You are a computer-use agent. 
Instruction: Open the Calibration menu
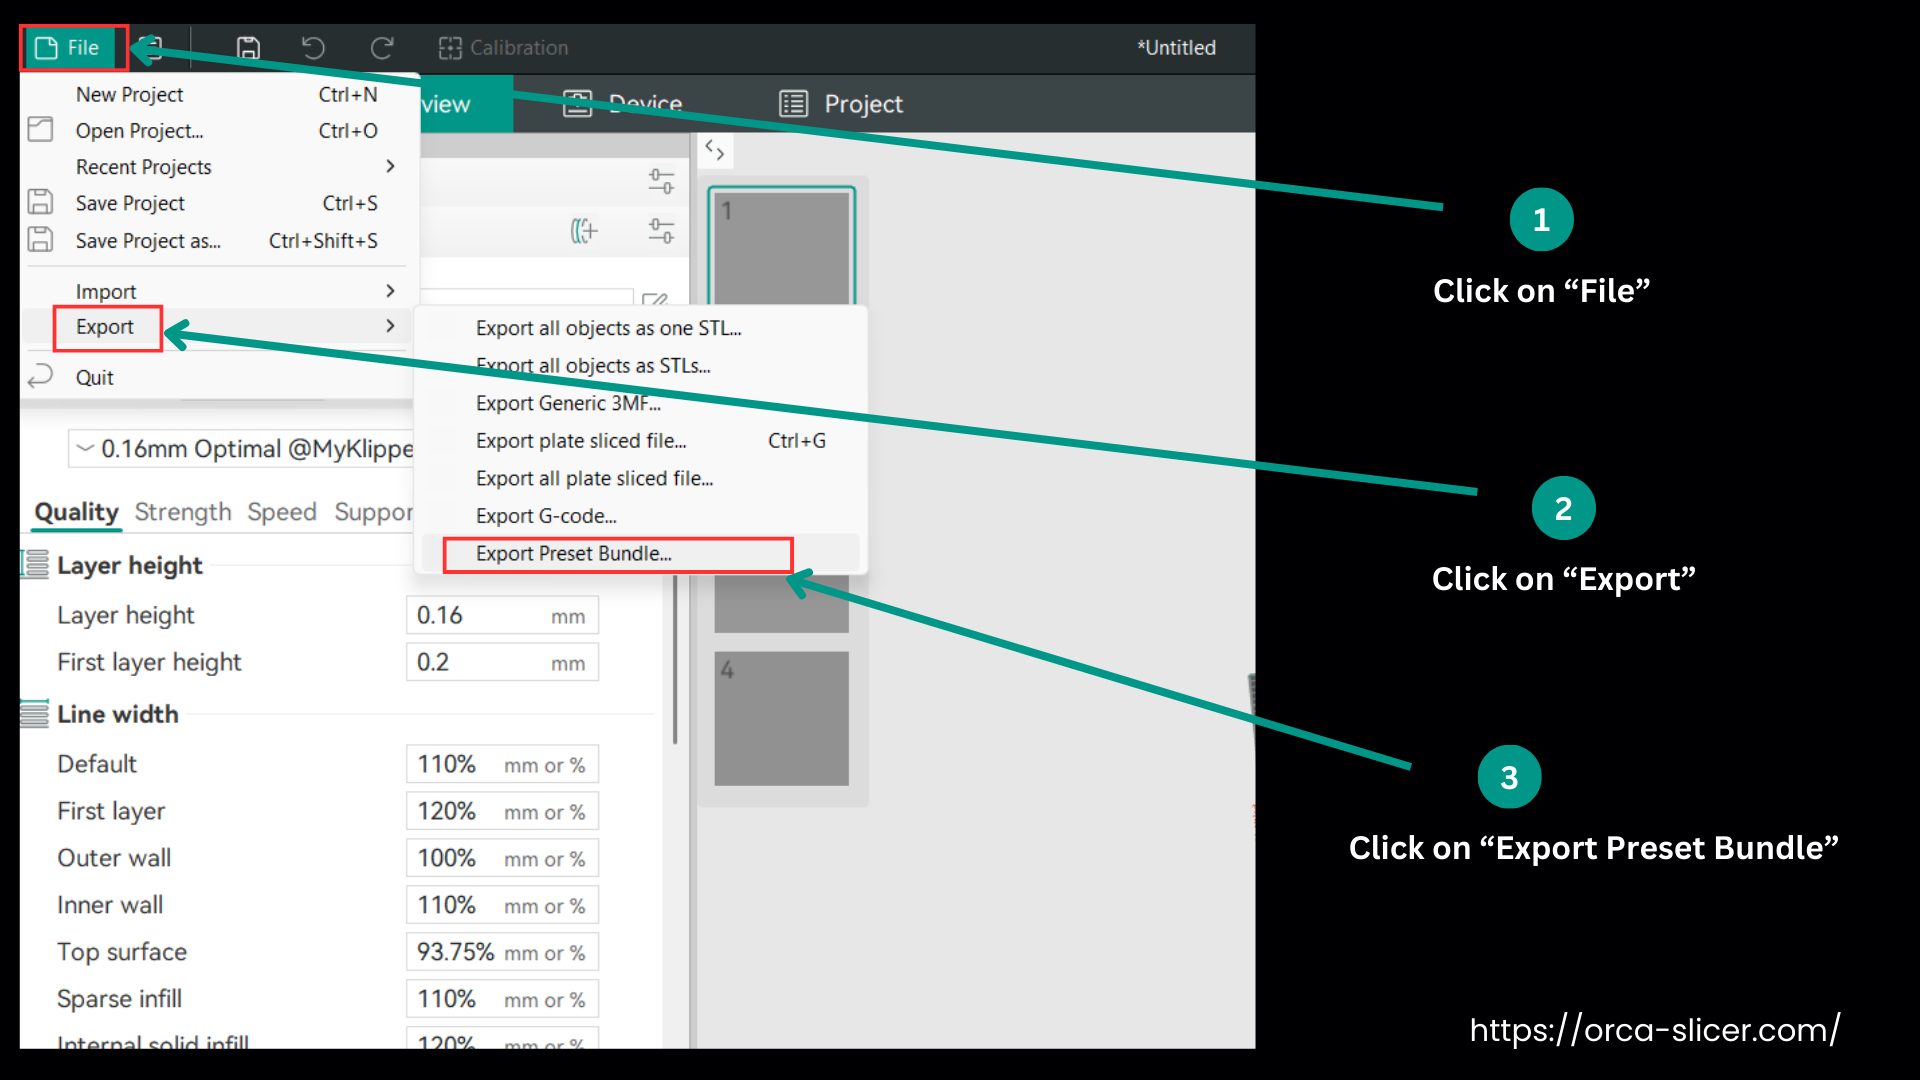pyautogui.click(x=503, y=47)
